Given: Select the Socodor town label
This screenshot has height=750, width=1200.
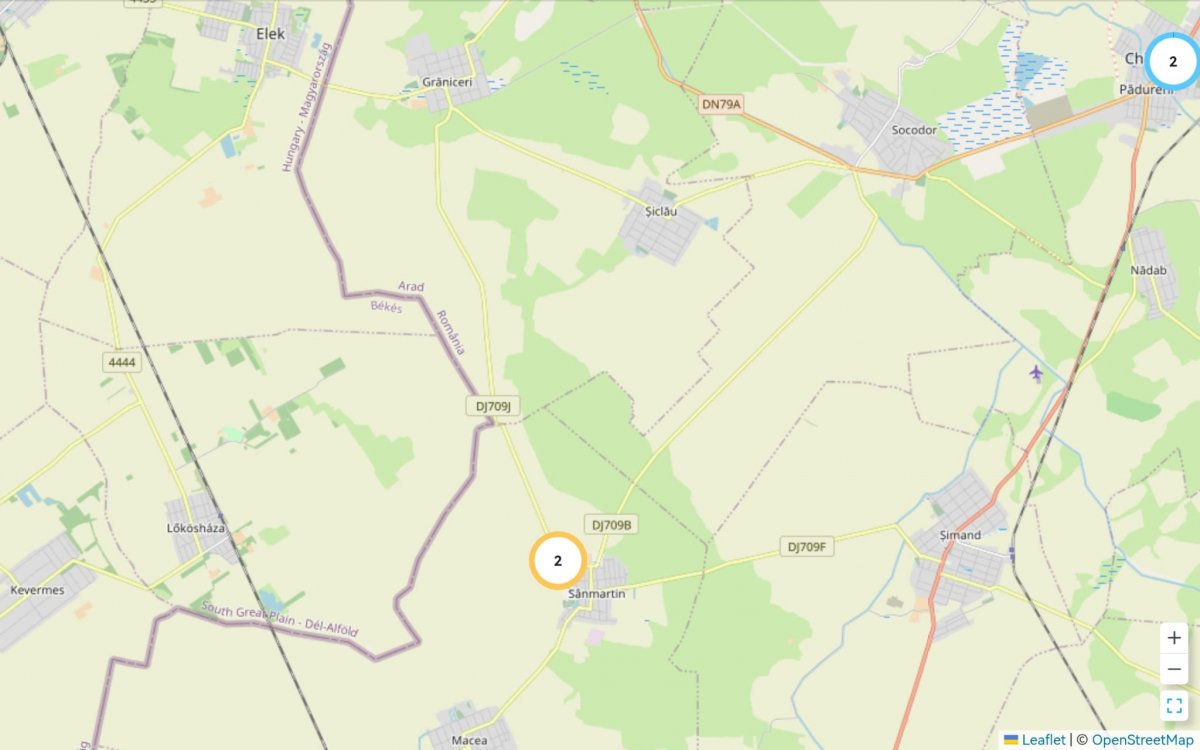Looking at the screenshot, I should pos(914,130).
